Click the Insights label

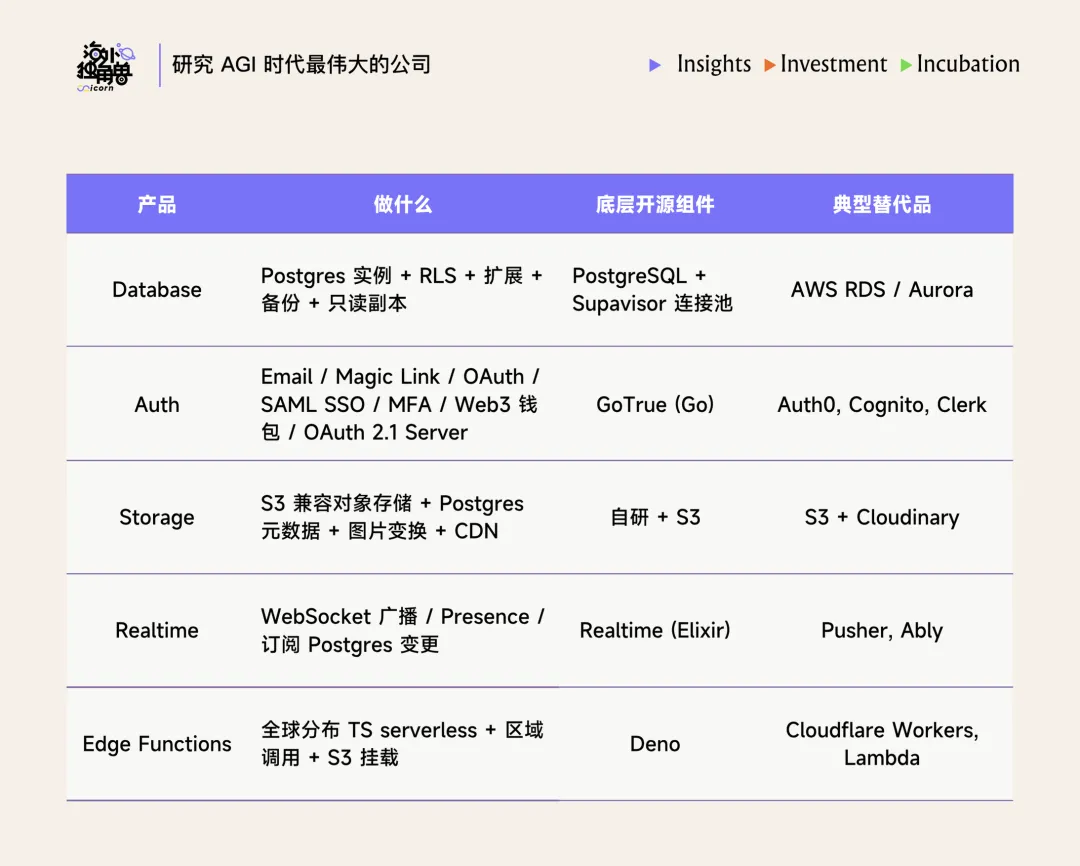[714, 64]
